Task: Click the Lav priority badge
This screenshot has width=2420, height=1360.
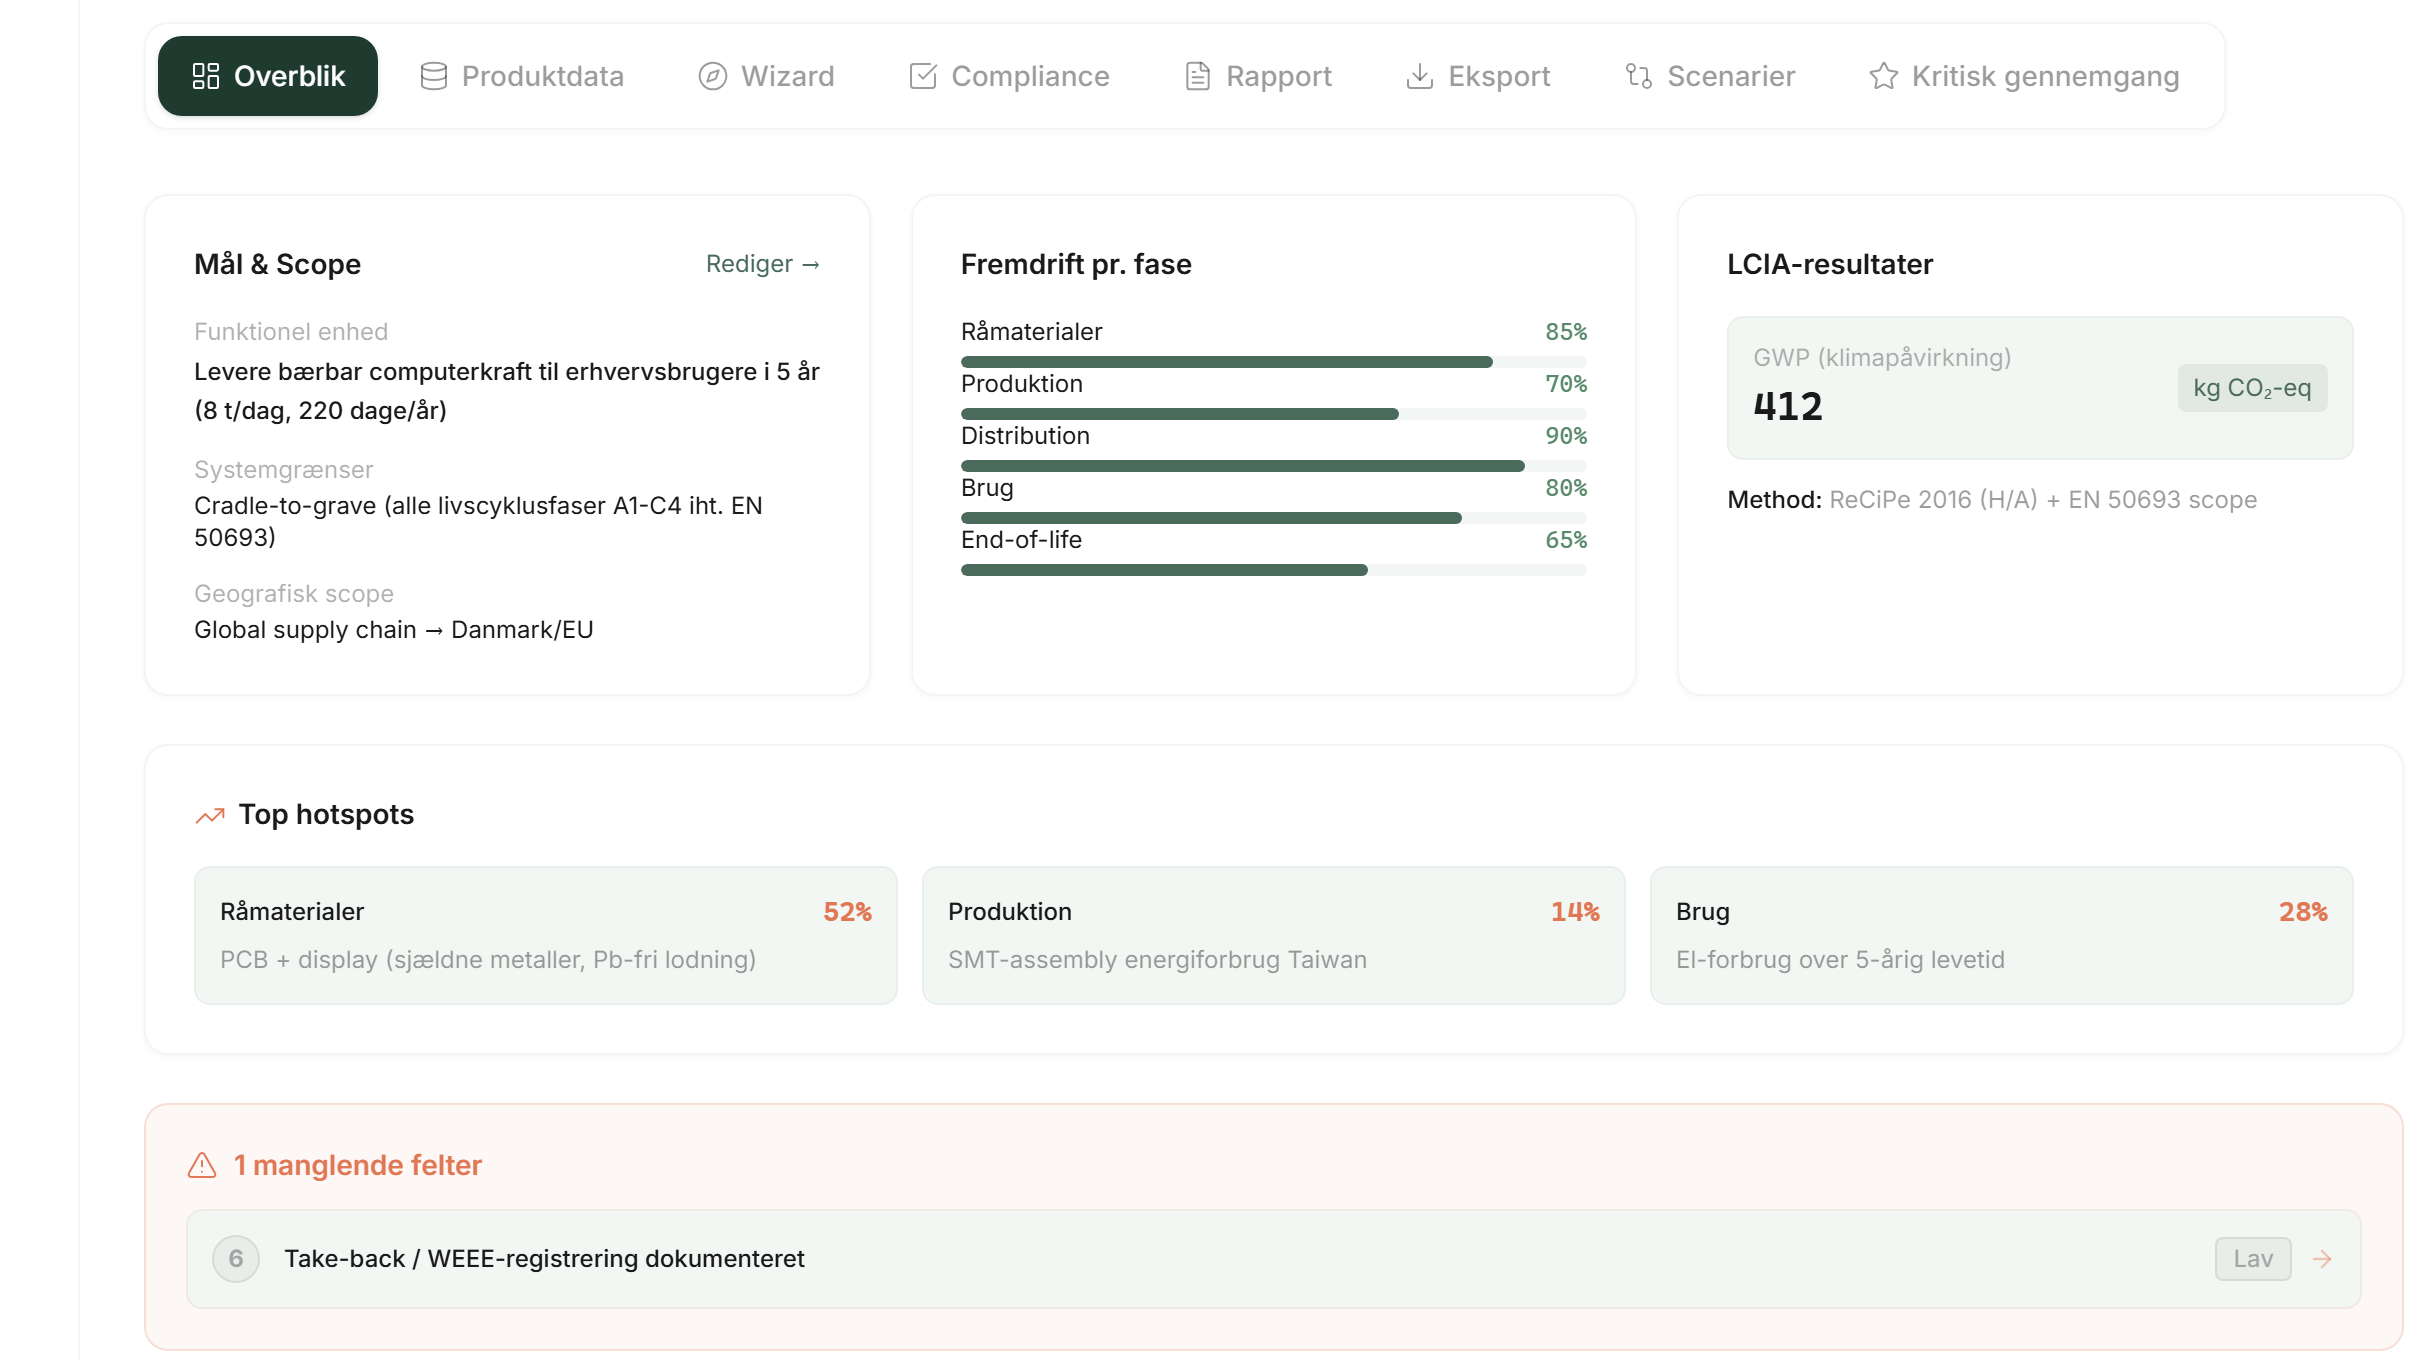Action: [2253, 1259]
